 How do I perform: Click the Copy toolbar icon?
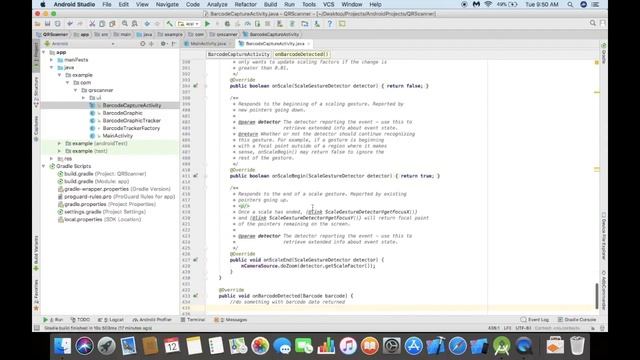(x=102, y=24)
